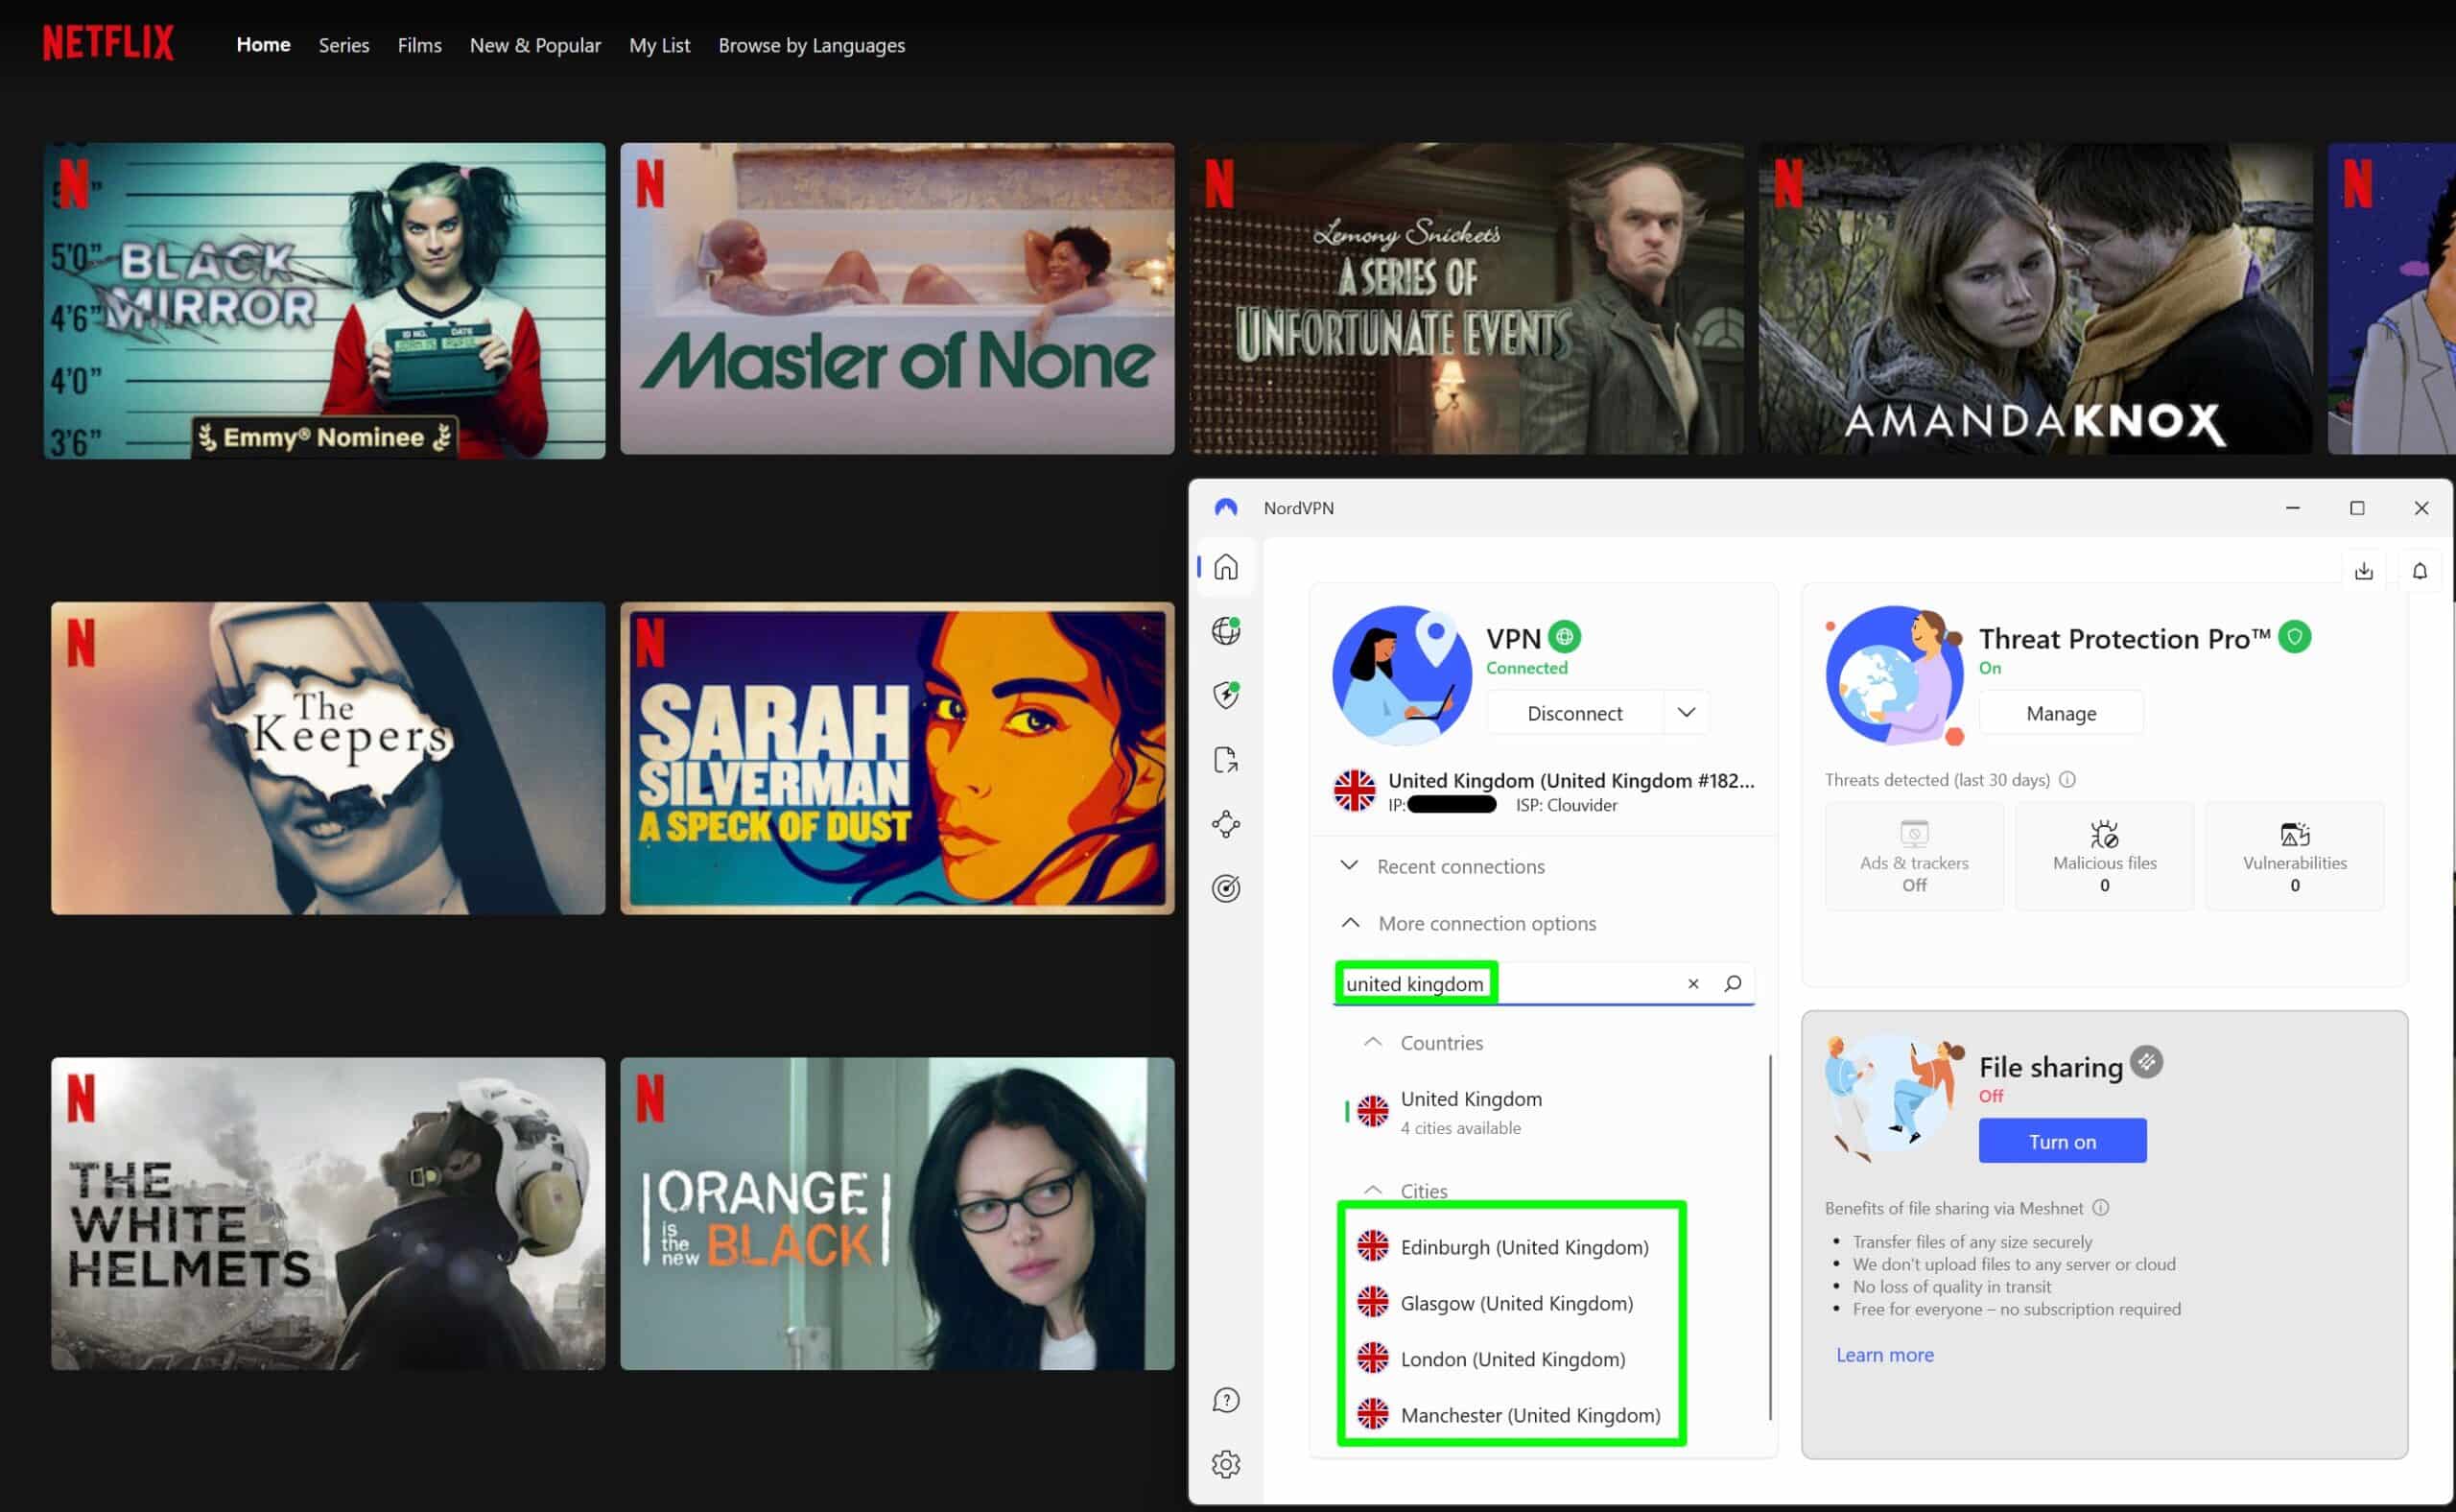Clear the server search field with X

tap(1692, 984)
